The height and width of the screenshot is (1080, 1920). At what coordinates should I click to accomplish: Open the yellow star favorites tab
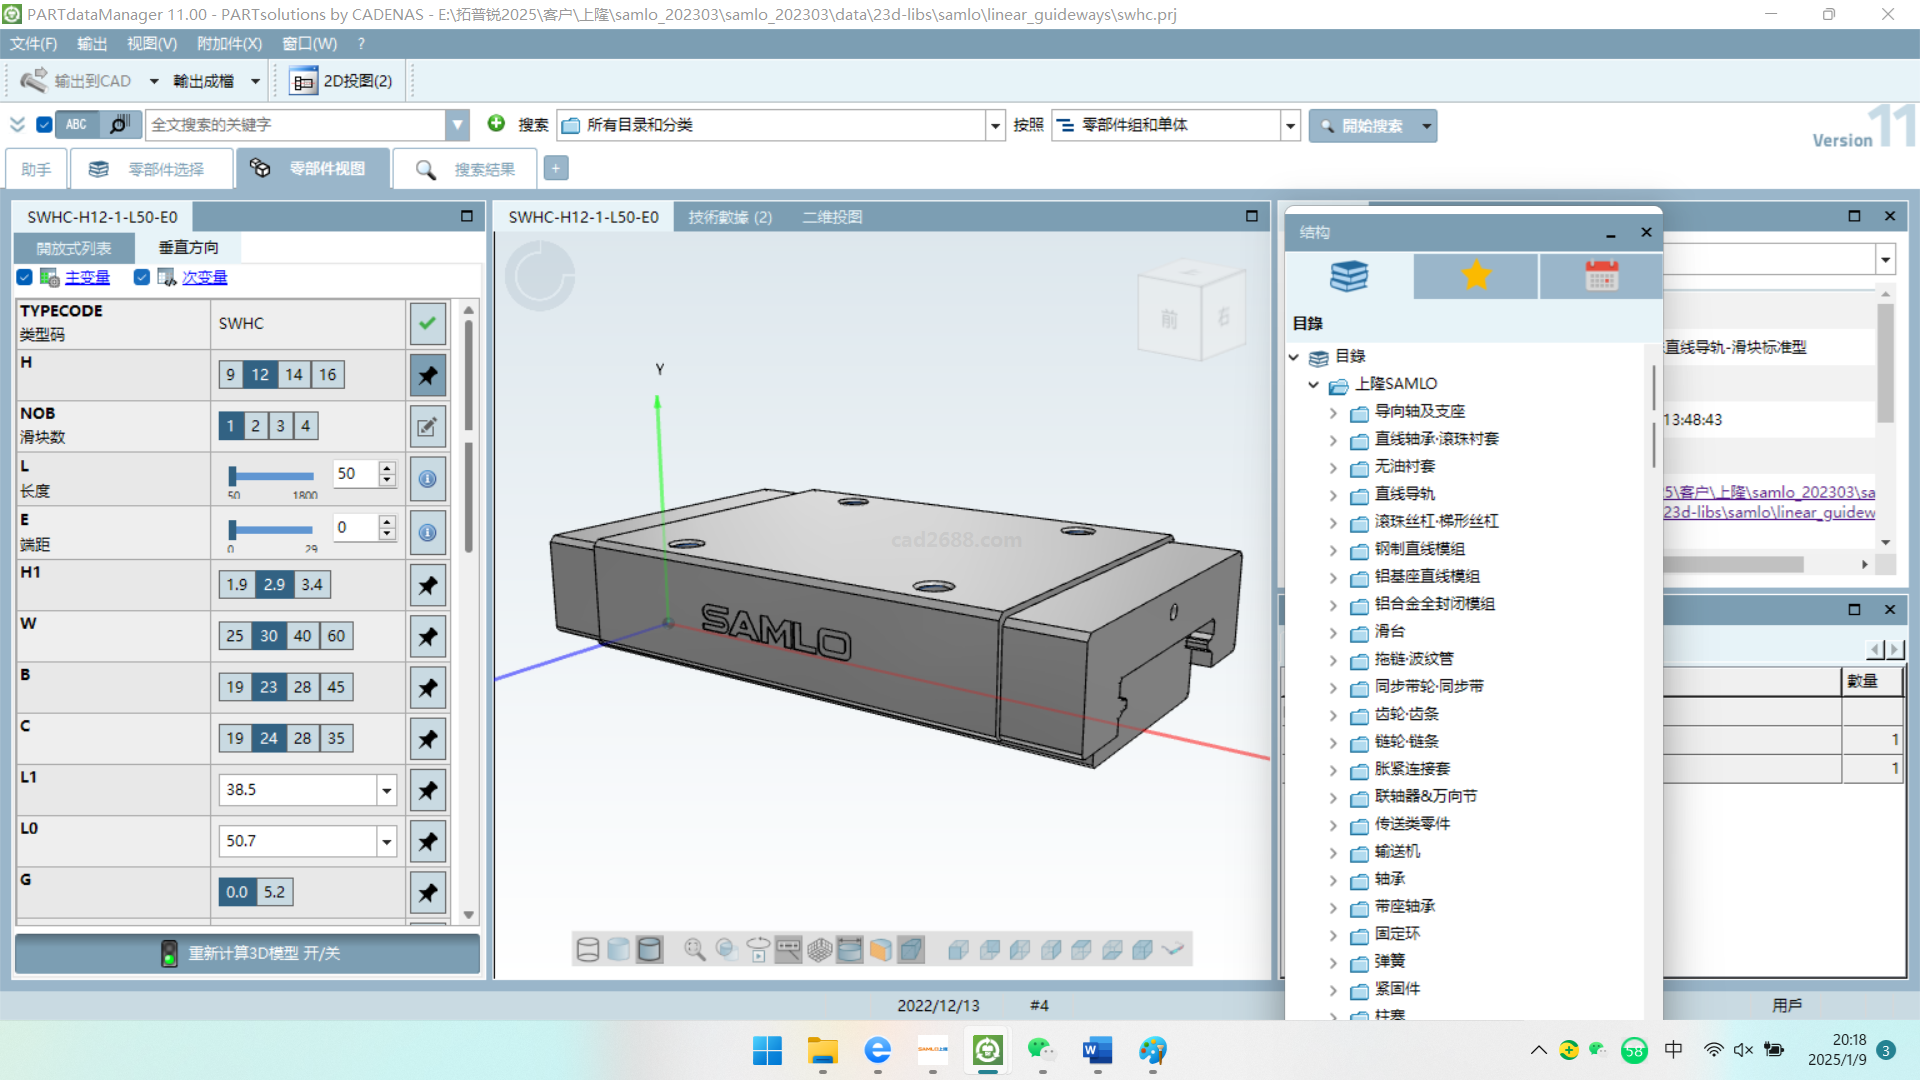1475,275
